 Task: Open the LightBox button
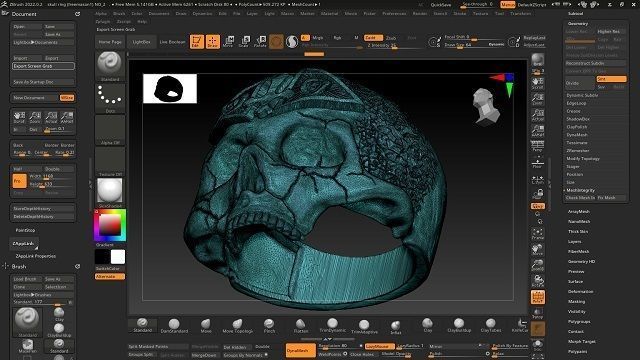[x=142, y=42]
